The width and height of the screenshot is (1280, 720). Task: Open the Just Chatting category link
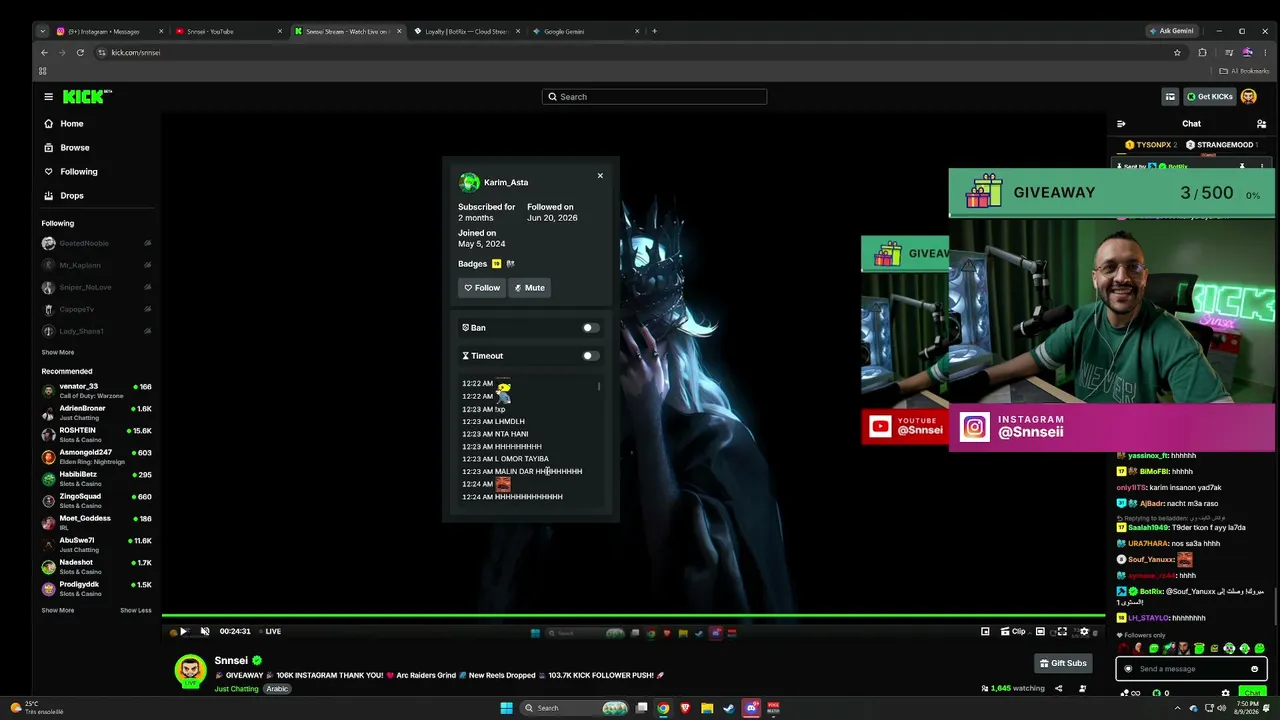click(237, 689)
